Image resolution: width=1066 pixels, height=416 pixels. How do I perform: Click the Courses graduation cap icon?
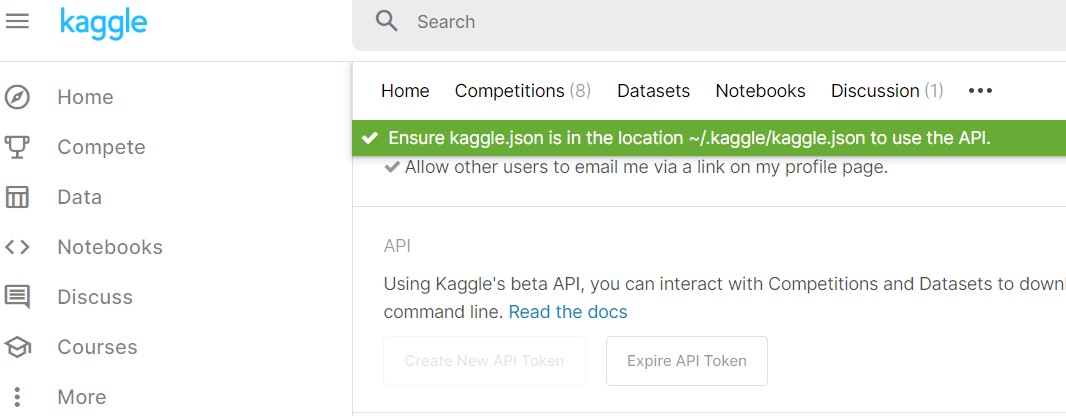coord(17,347)
